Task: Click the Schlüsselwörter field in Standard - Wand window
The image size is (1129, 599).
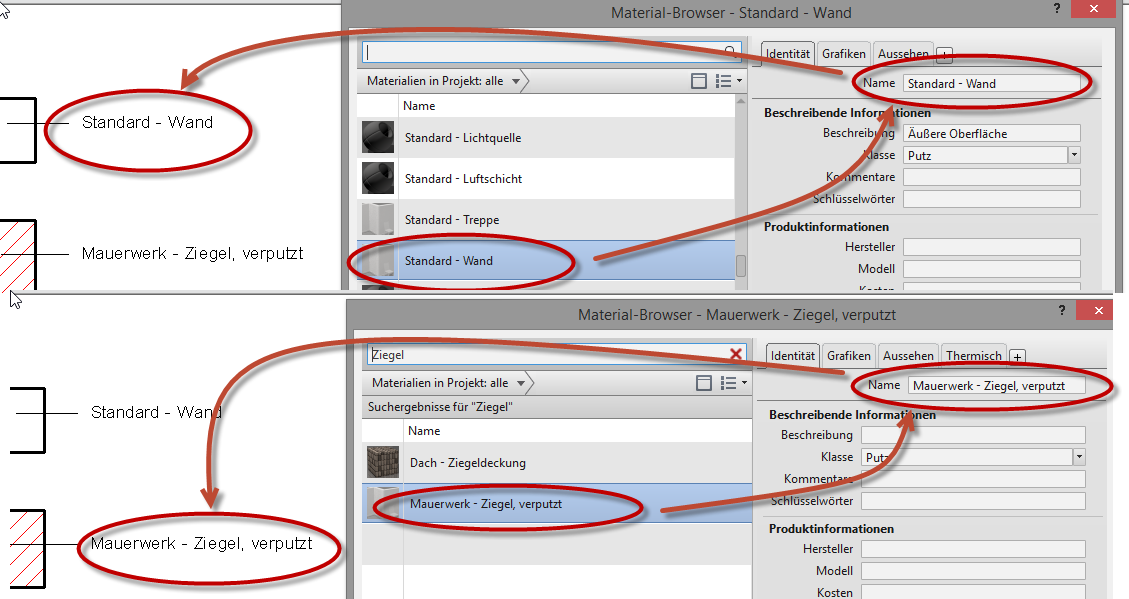Action: [x=992, y=199]
